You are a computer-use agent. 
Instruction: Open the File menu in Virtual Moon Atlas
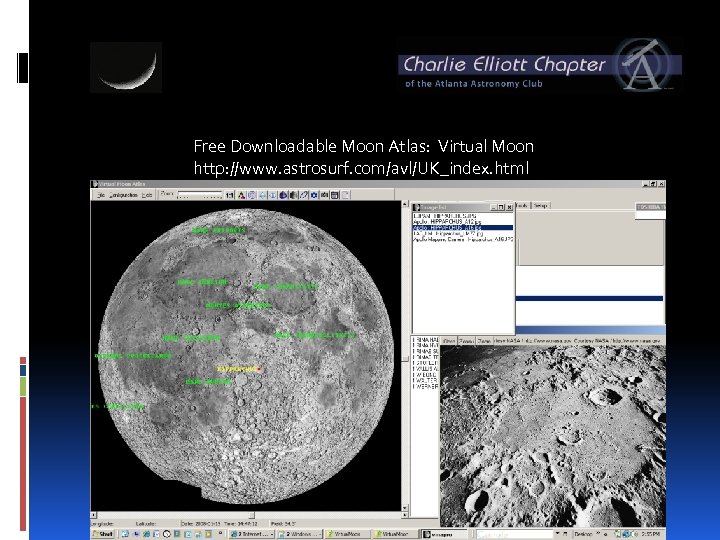point(101,195)
